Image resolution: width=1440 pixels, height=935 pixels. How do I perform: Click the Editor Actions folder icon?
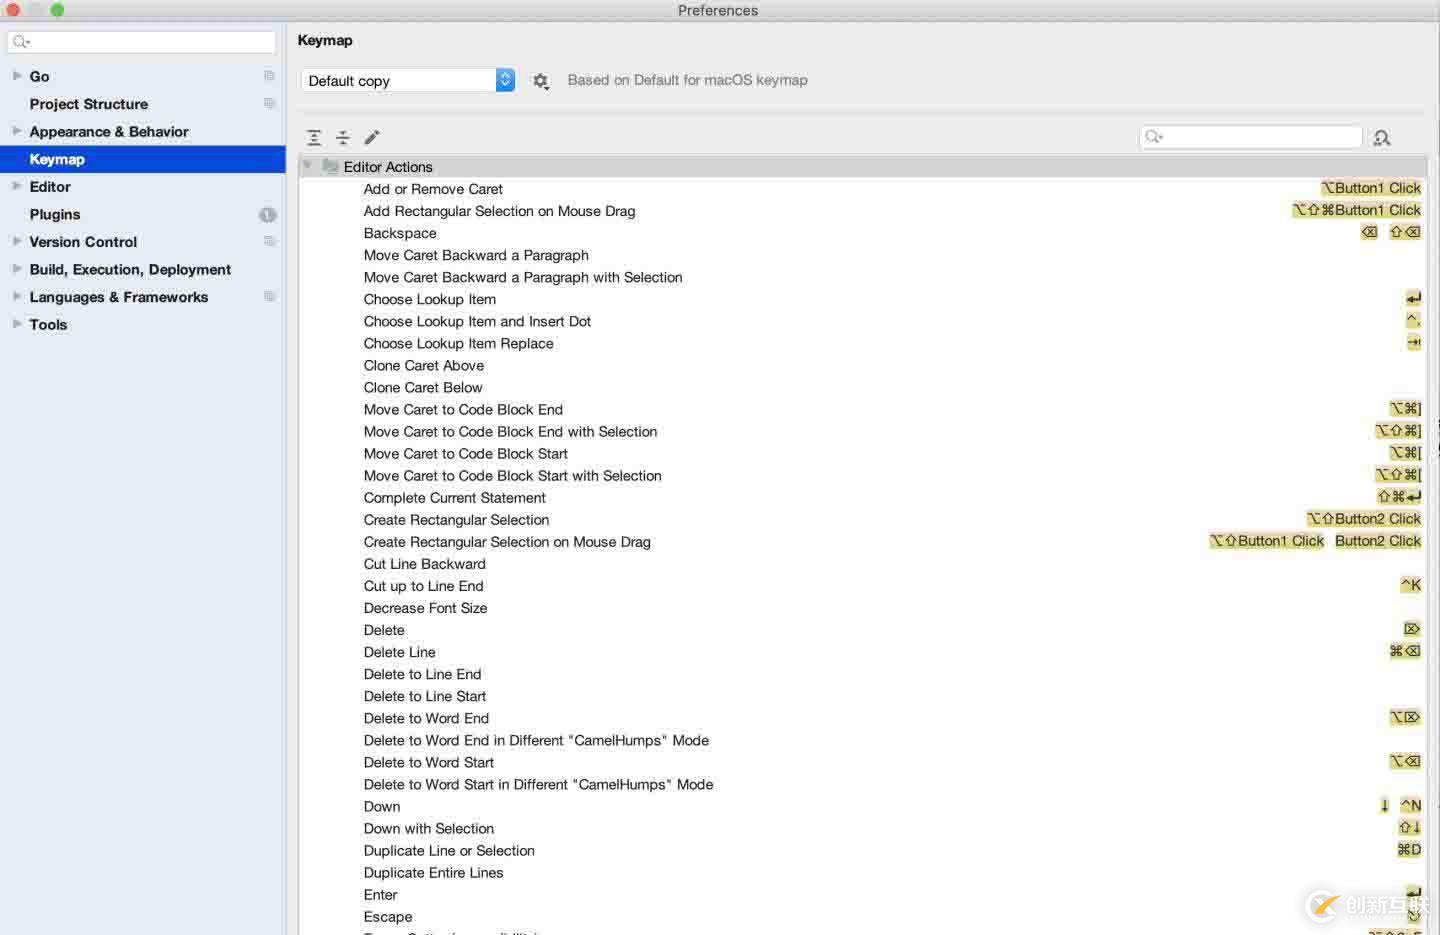330,166
